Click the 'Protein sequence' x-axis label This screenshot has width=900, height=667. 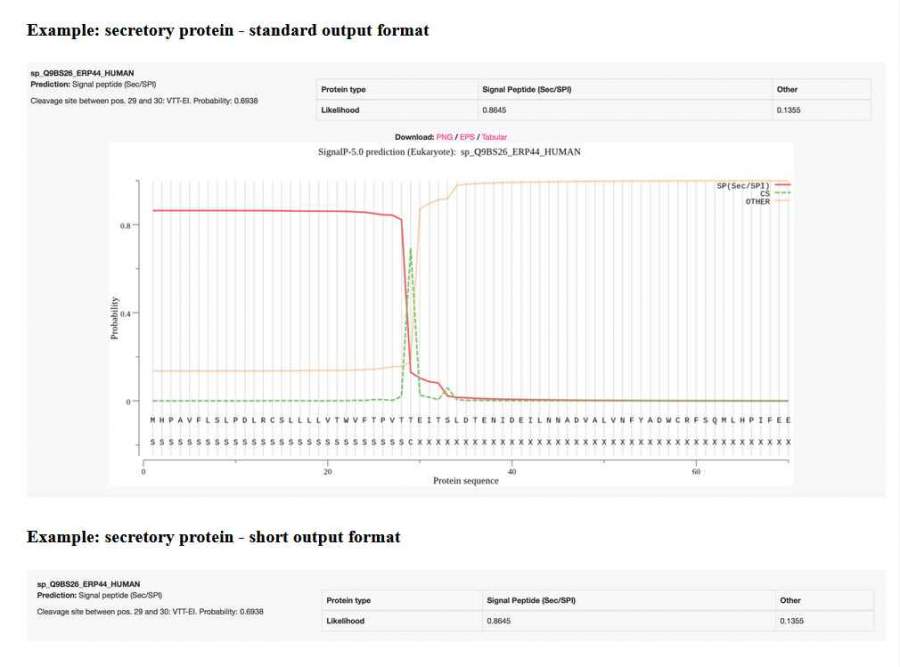[x=466, y=480]
